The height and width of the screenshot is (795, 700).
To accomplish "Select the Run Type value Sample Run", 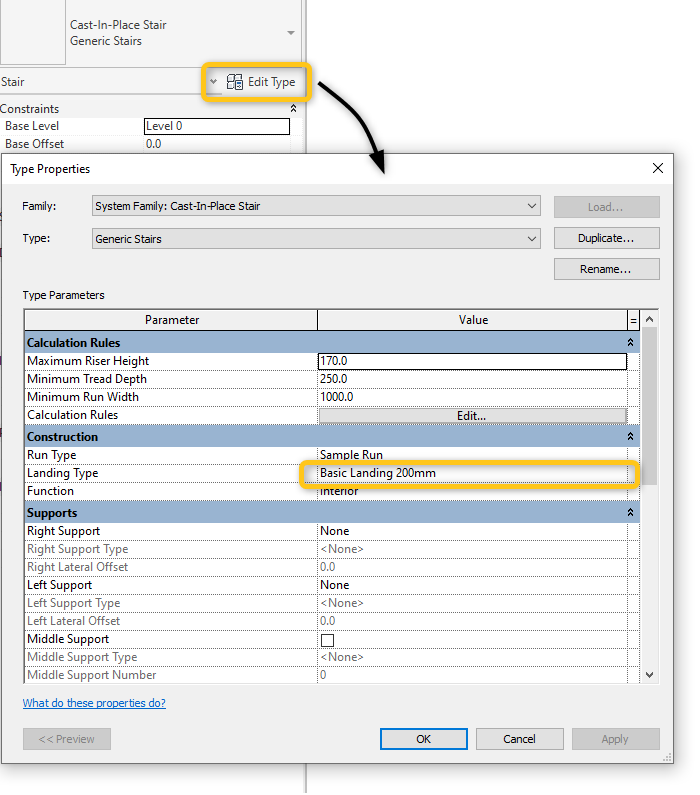I will 472,455.
